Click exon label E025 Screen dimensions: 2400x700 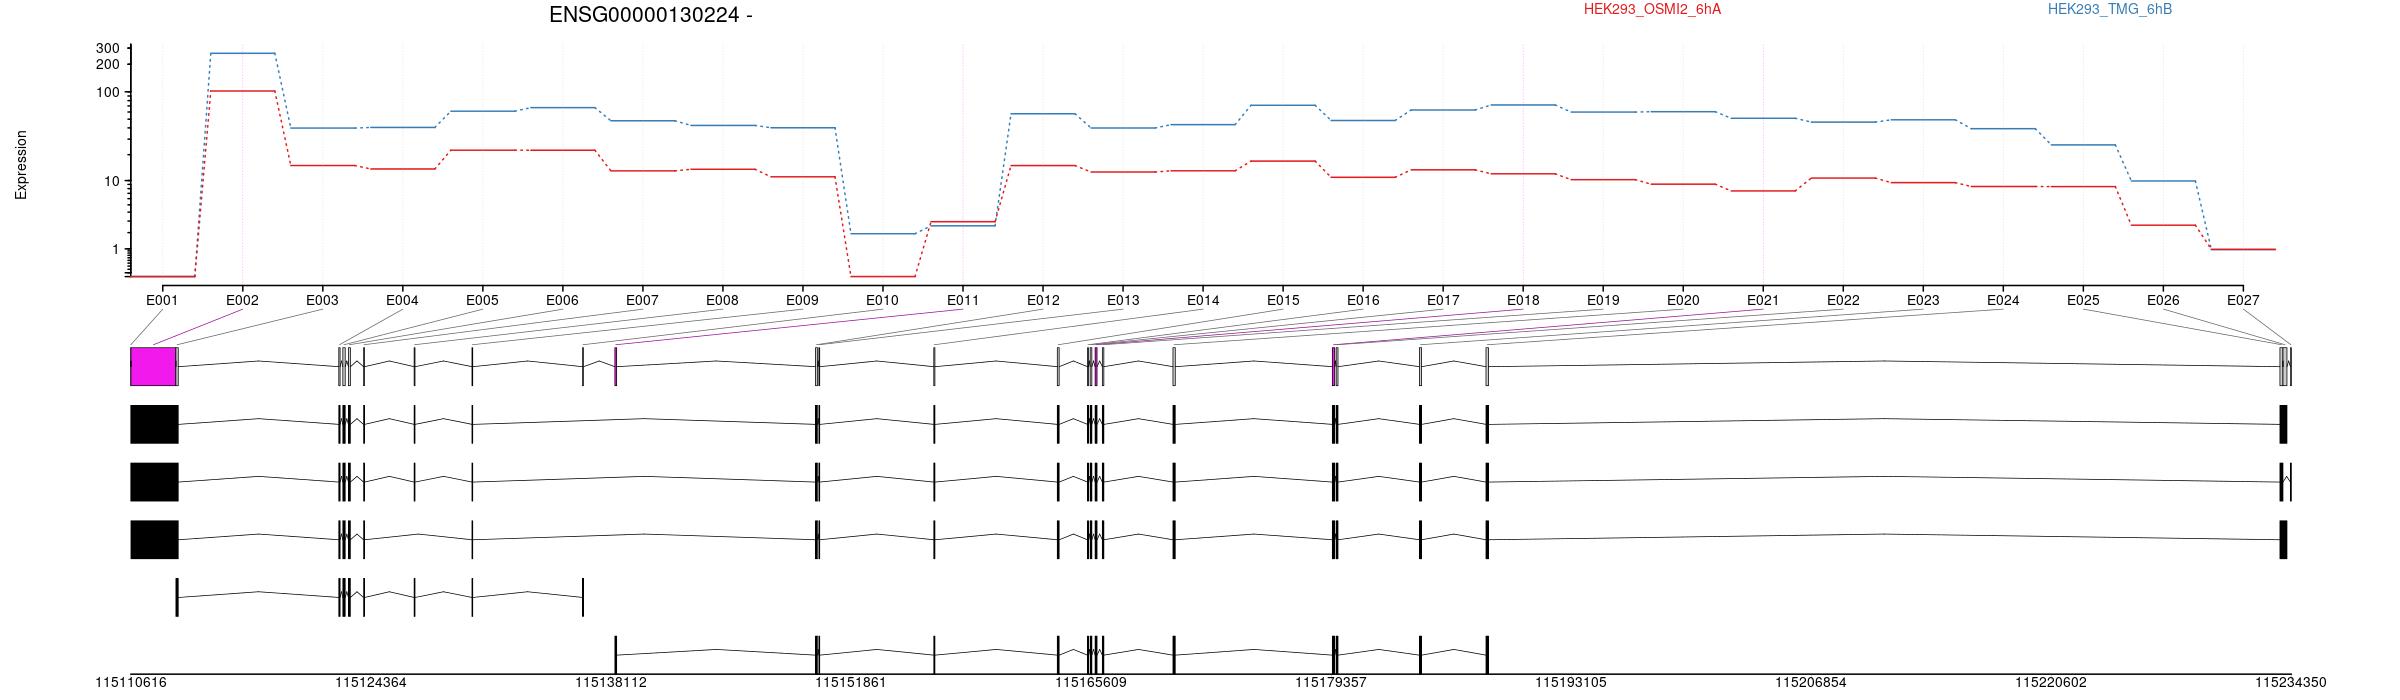(2083, 300)
